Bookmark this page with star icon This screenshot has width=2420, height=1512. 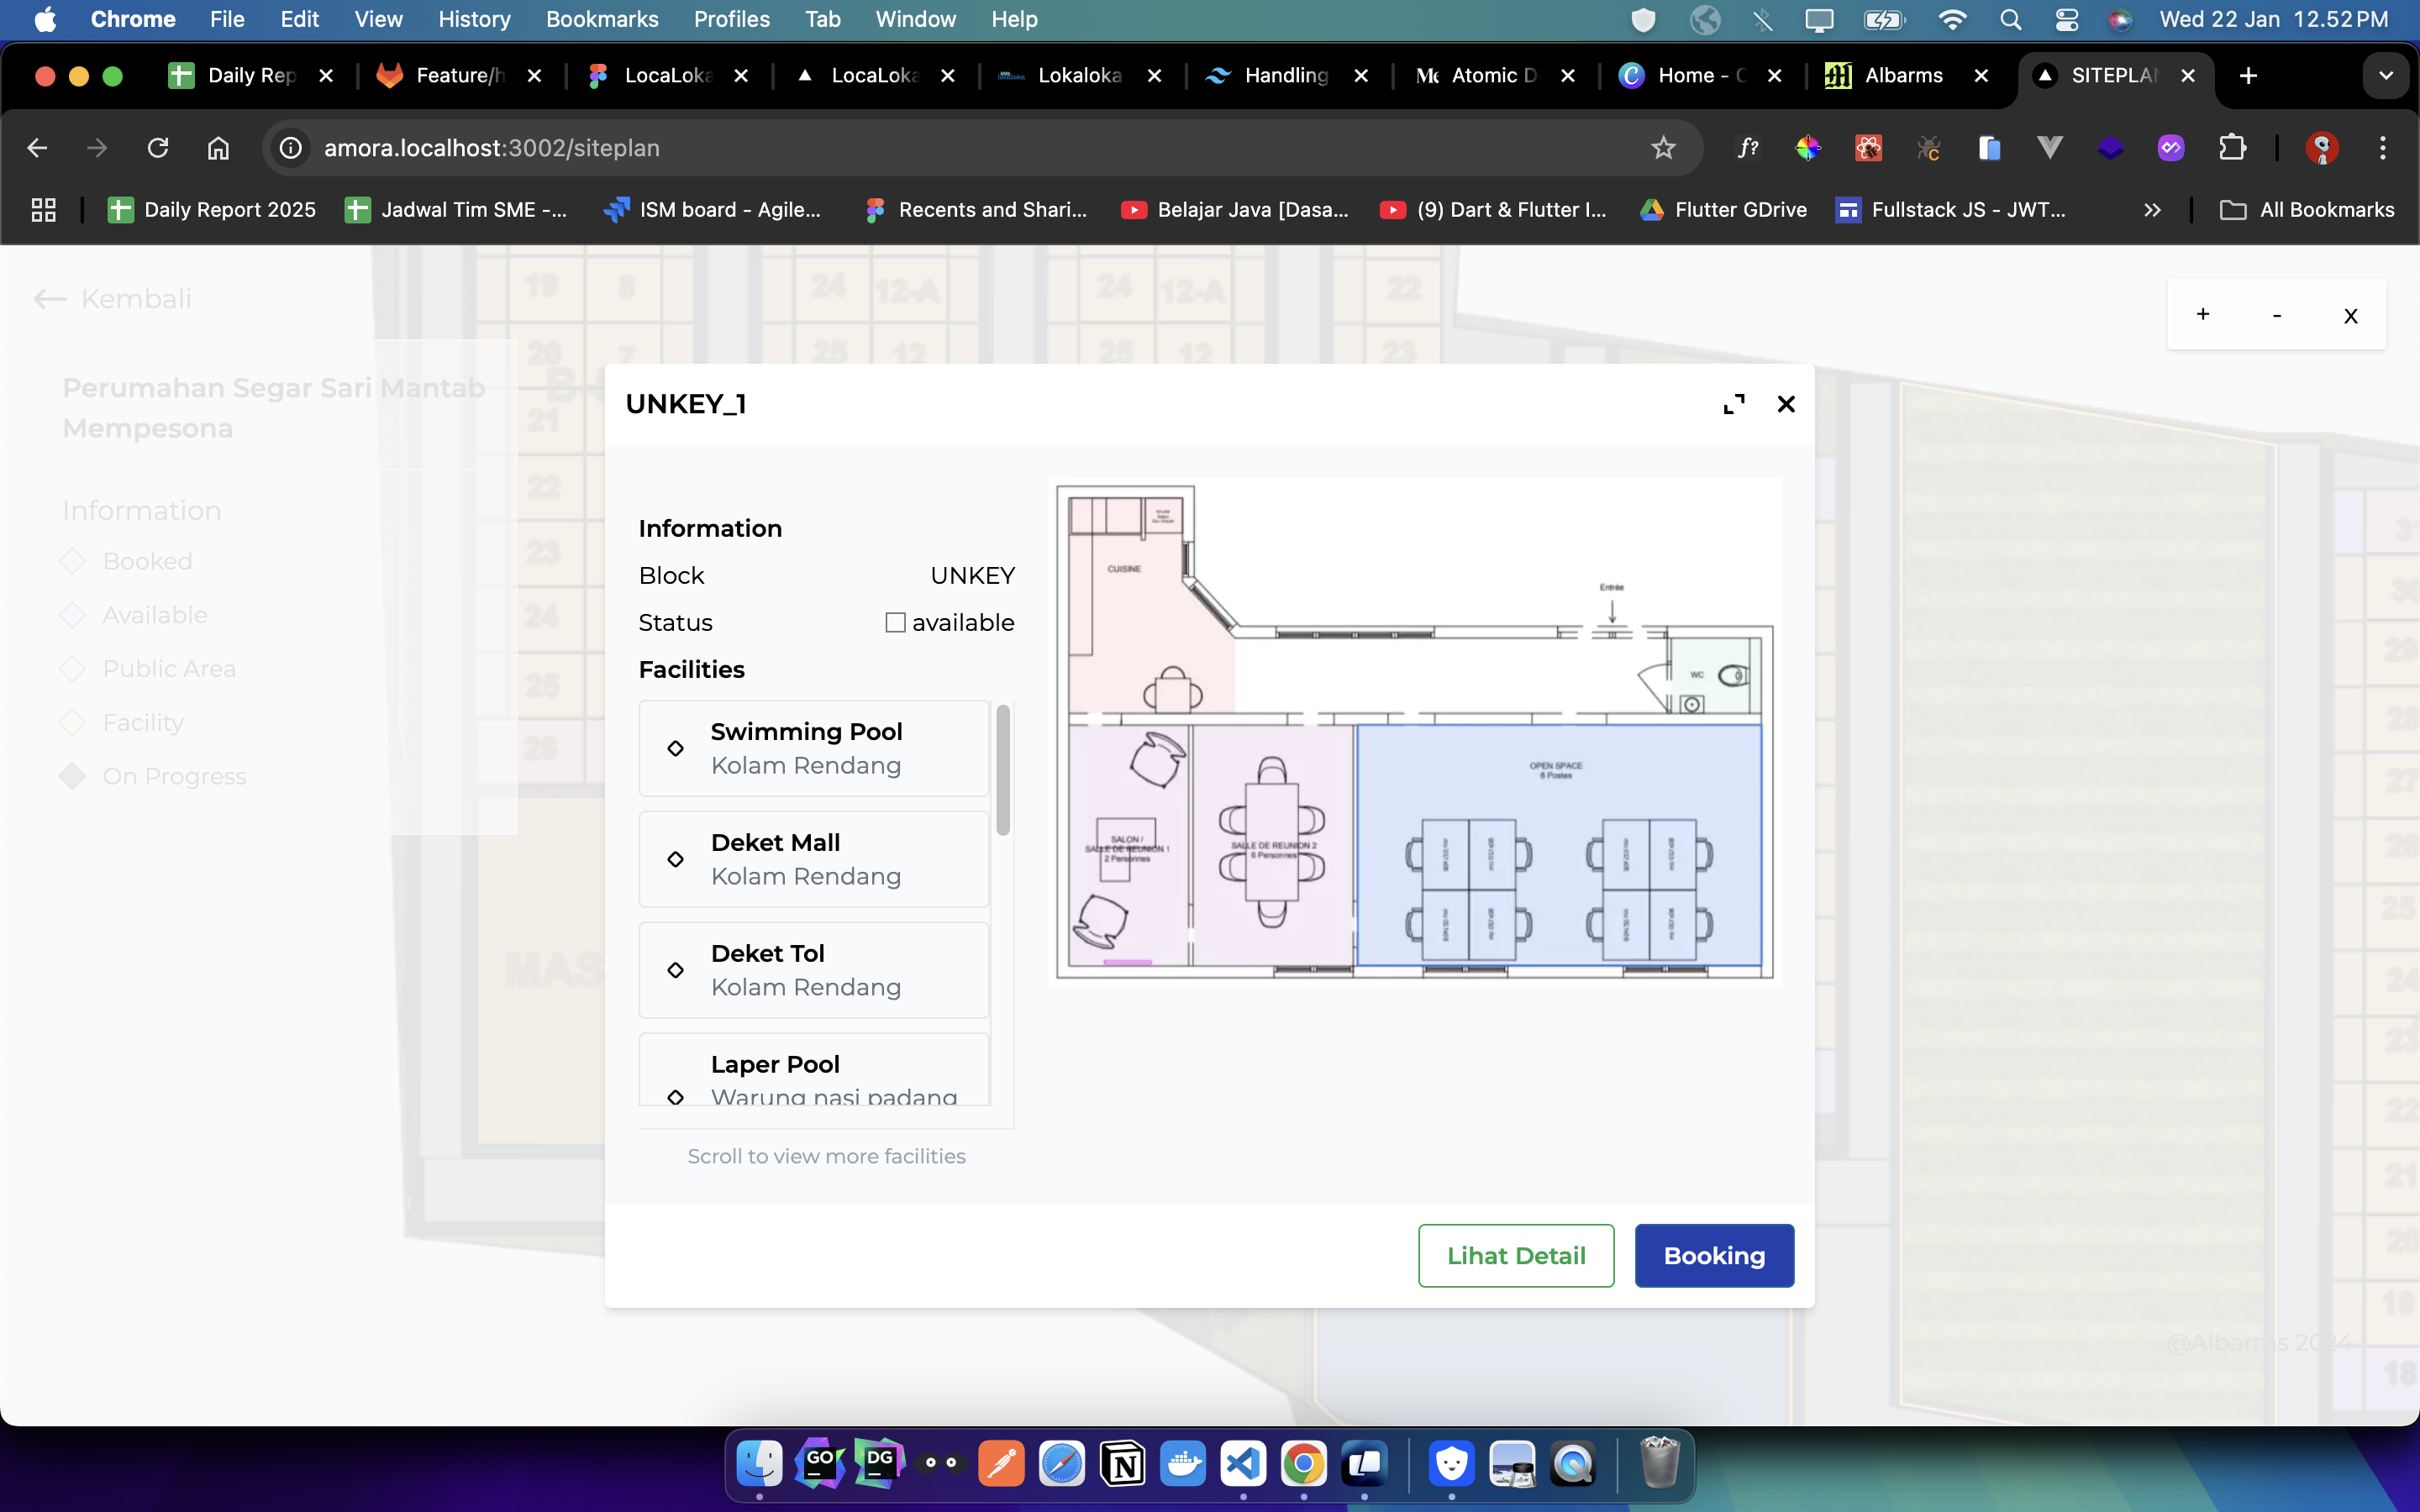[1663, 148]
